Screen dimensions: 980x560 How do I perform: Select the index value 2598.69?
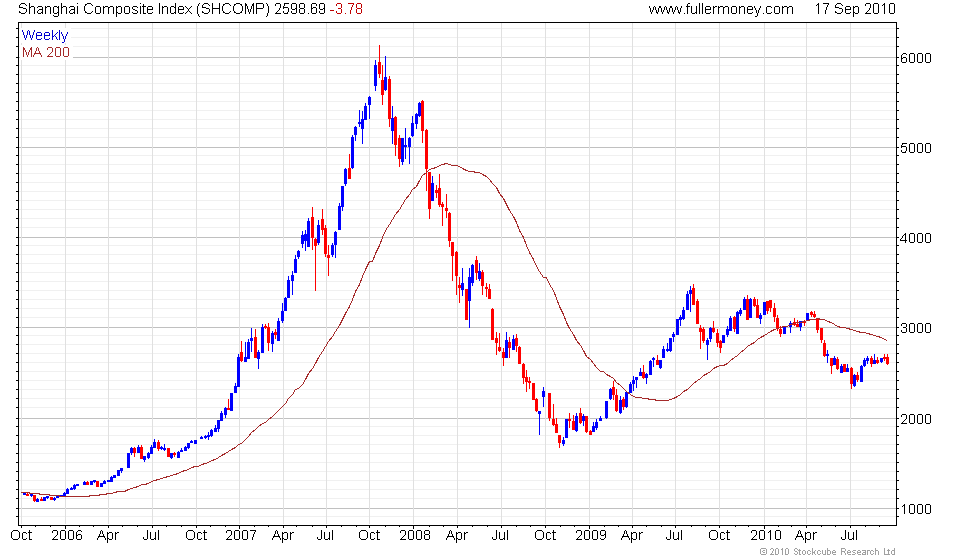tap(300, 9)
